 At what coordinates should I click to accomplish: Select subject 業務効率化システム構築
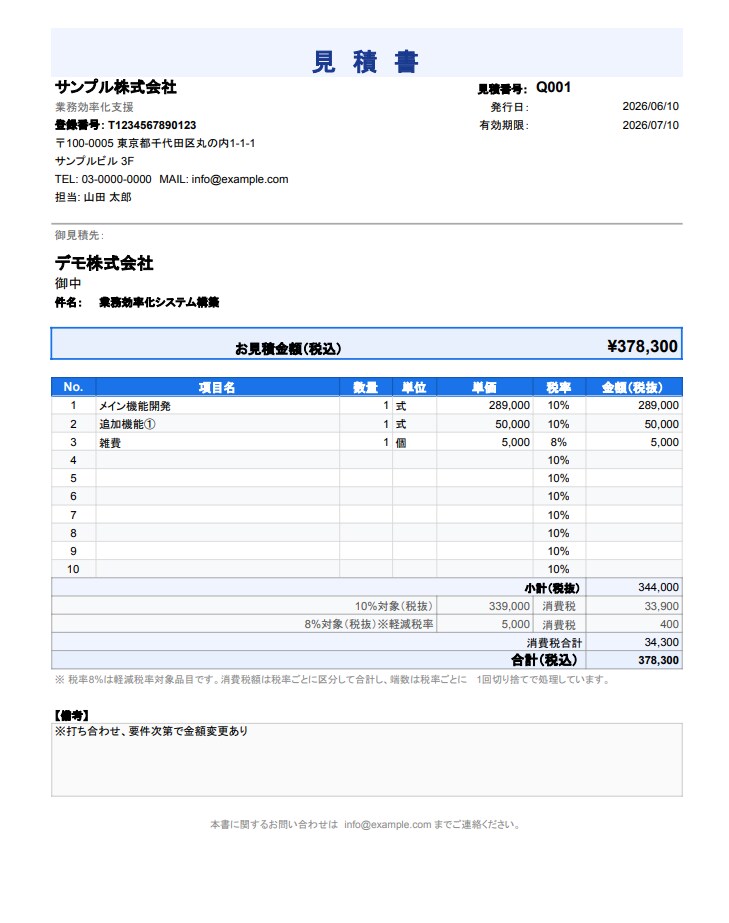pyautogui.click(x=159, y=303)
